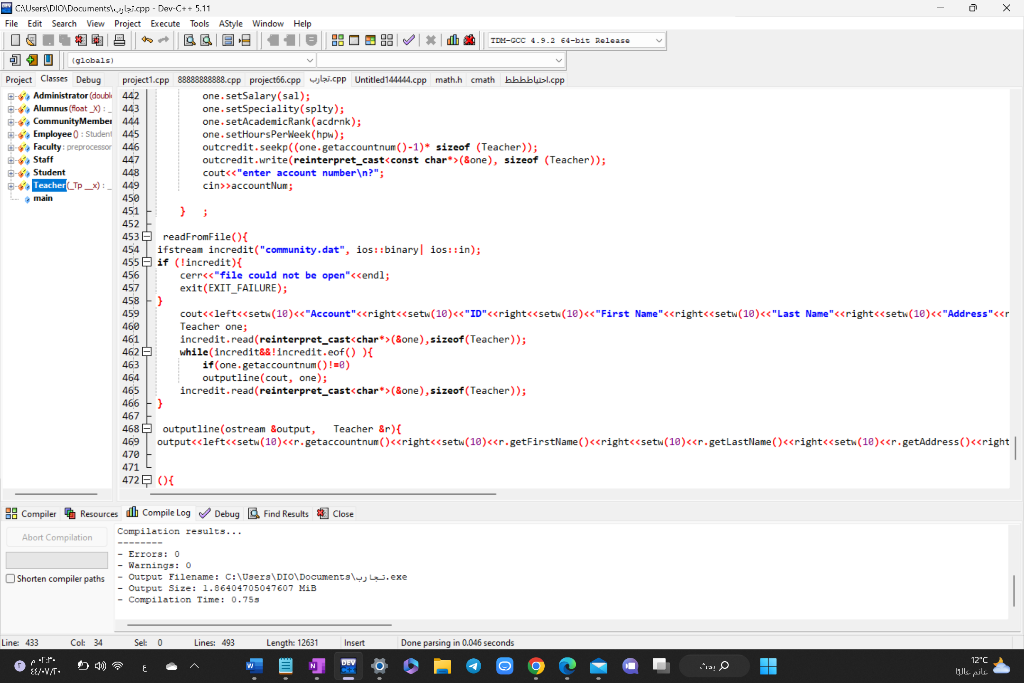
Task: Click the Abort Compilation button
Action: (x=56, y=537)
